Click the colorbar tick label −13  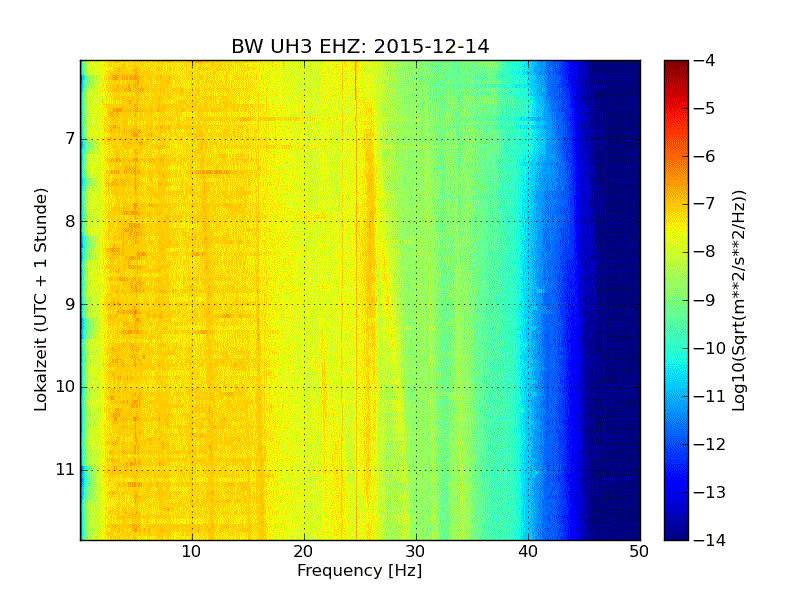[x=710, y=492]
